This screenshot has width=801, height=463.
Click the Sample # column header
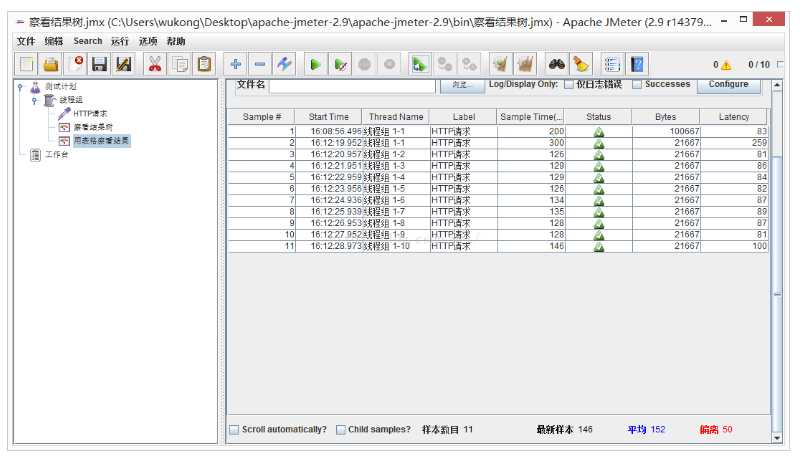pyautogui.click(x=262, y=117)
